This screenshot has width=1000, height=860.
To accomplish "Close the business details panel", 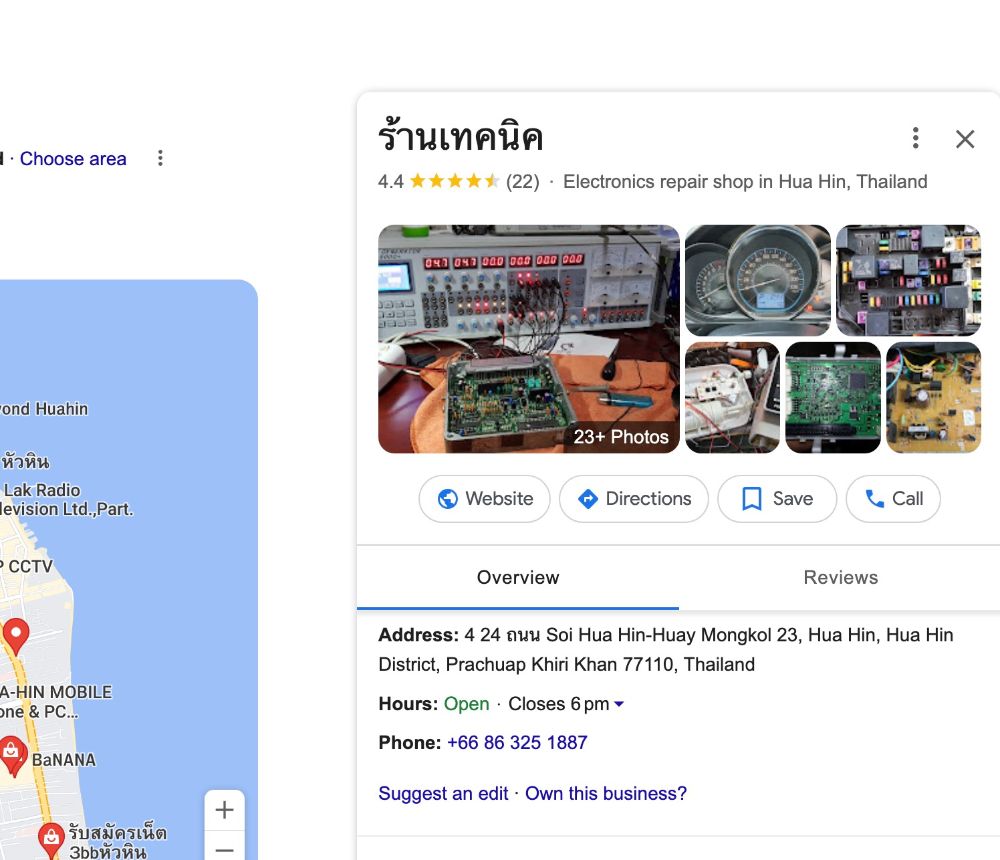I will (x=965, y=138).
